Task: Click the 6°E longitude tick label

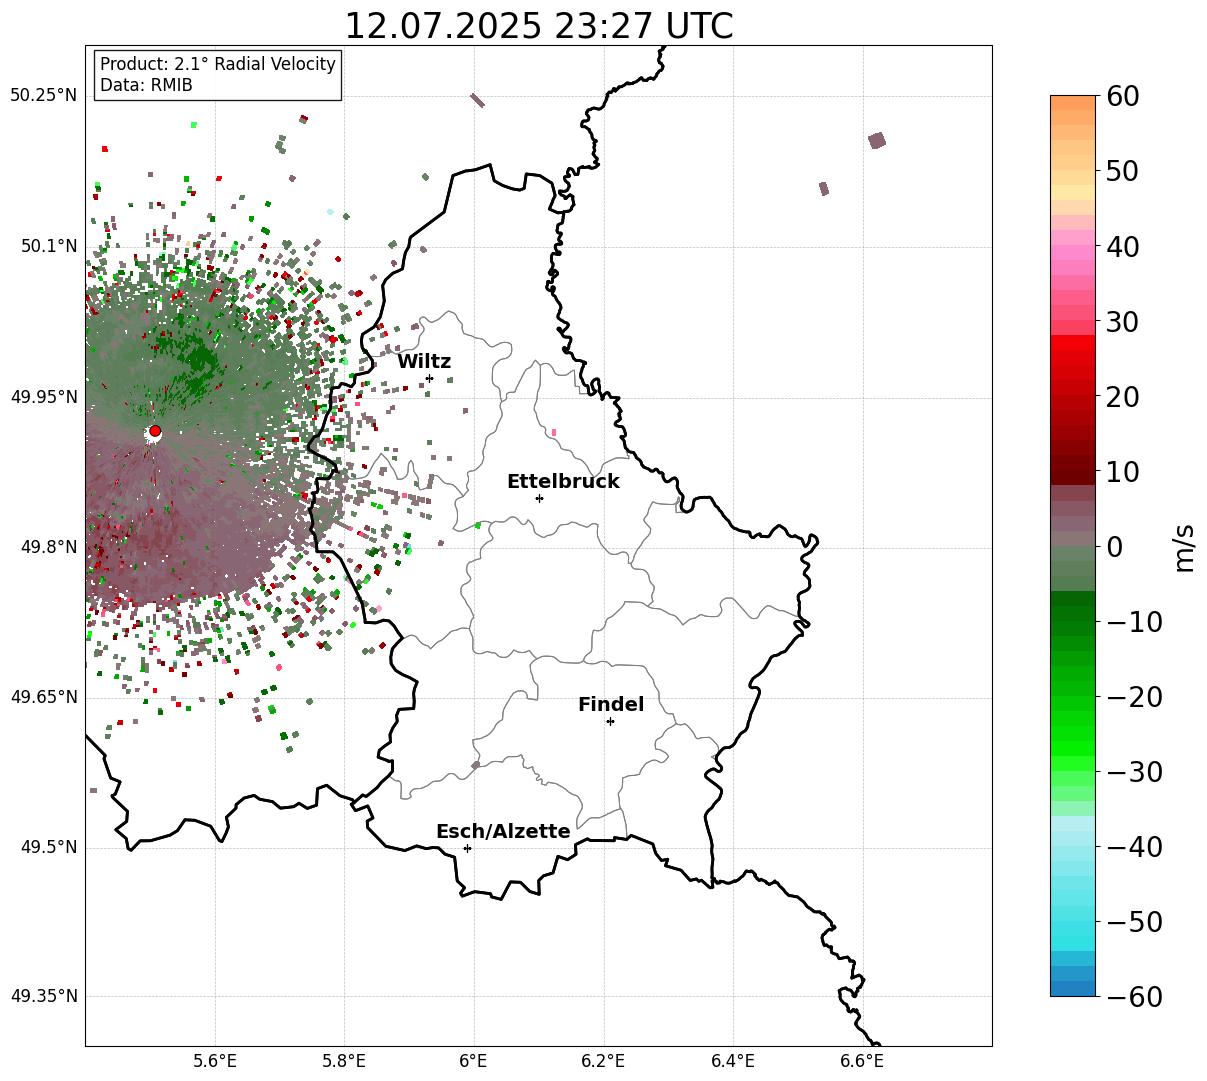Action: tap(474, 1060)
